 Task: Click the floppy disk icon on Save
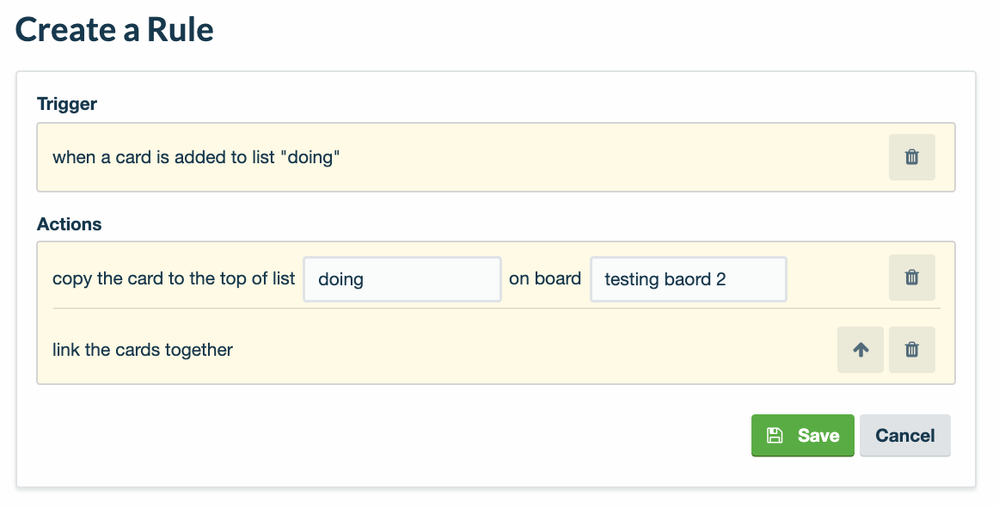point(774,436)
